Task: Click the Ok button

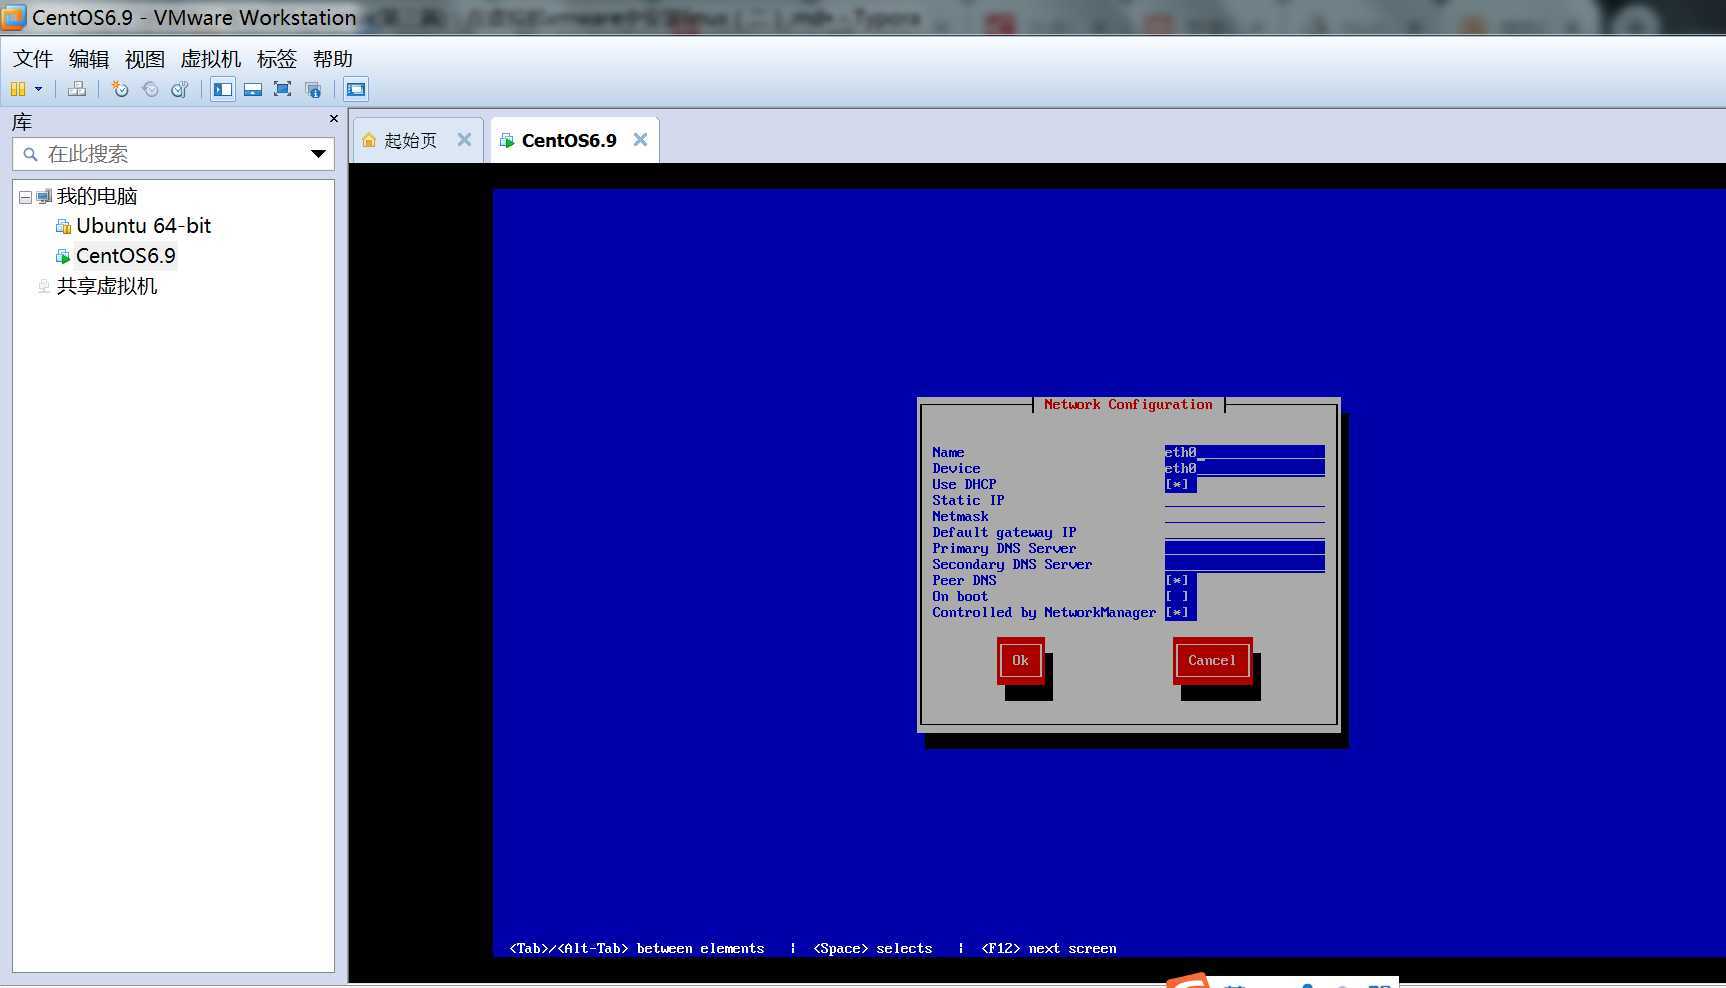Action: (1020, 660)
